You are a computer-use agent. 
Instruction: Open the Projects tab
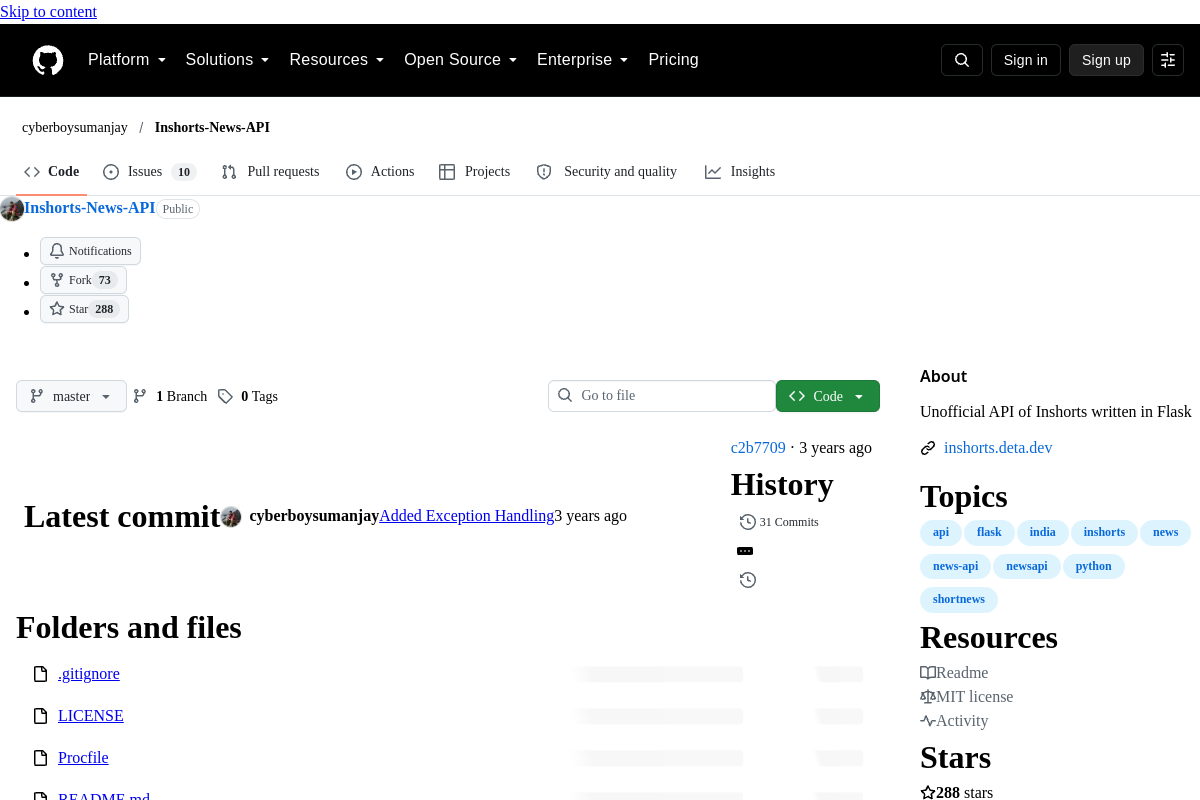coord(475,172)
